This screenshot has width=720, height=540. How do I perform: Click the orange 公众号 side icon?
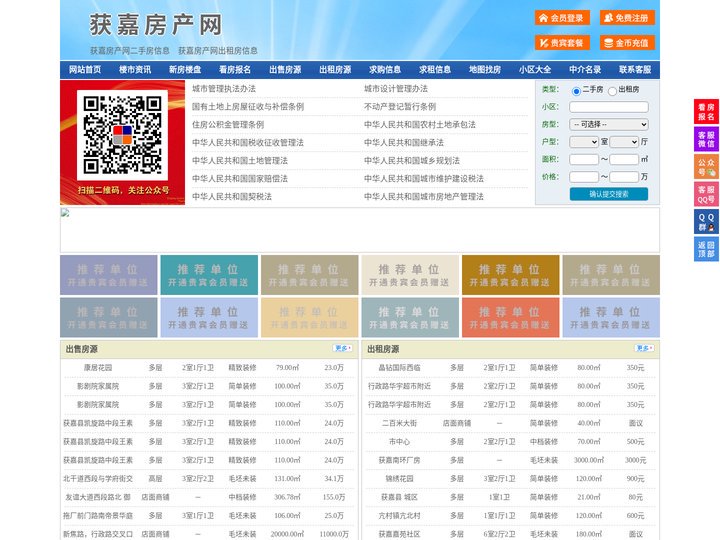pos(706,167)
